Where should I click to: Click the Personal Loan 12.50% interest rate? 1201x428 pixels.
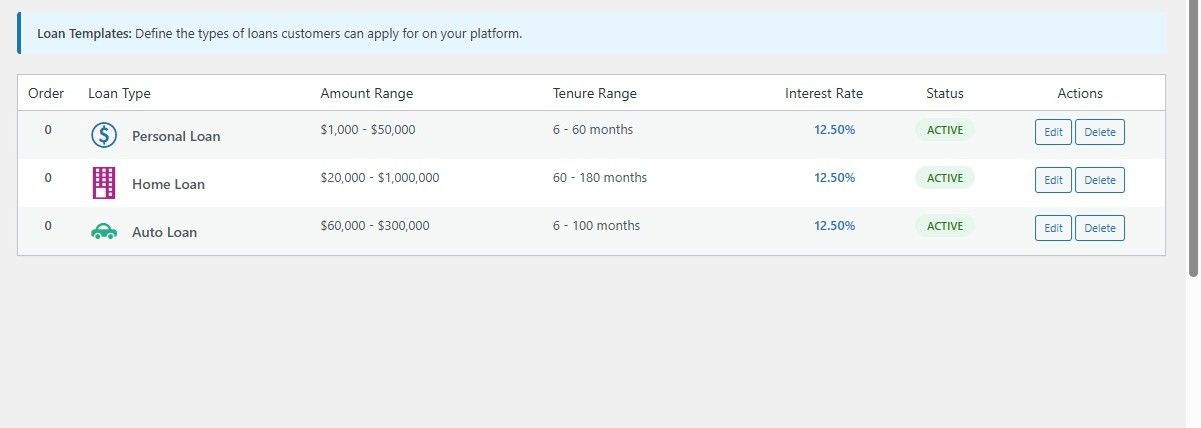click(x=834, y=130)
